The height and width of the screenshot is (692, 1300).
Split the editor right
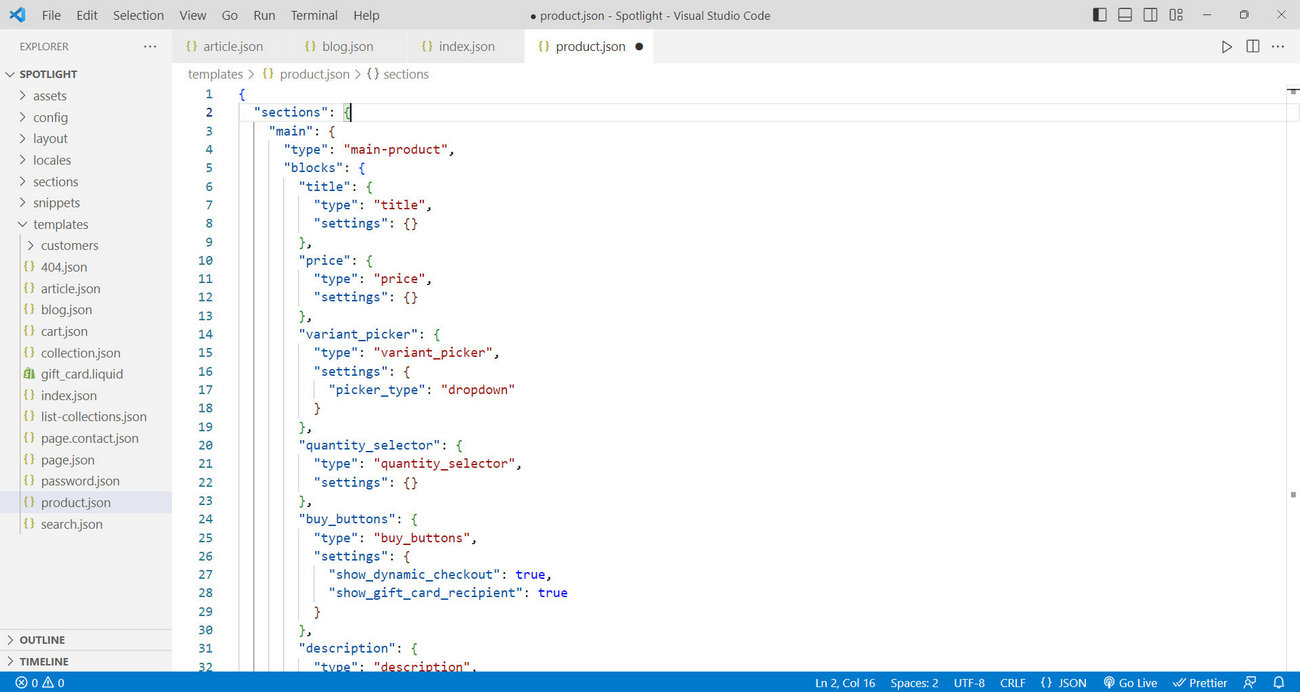(1252, 47)
